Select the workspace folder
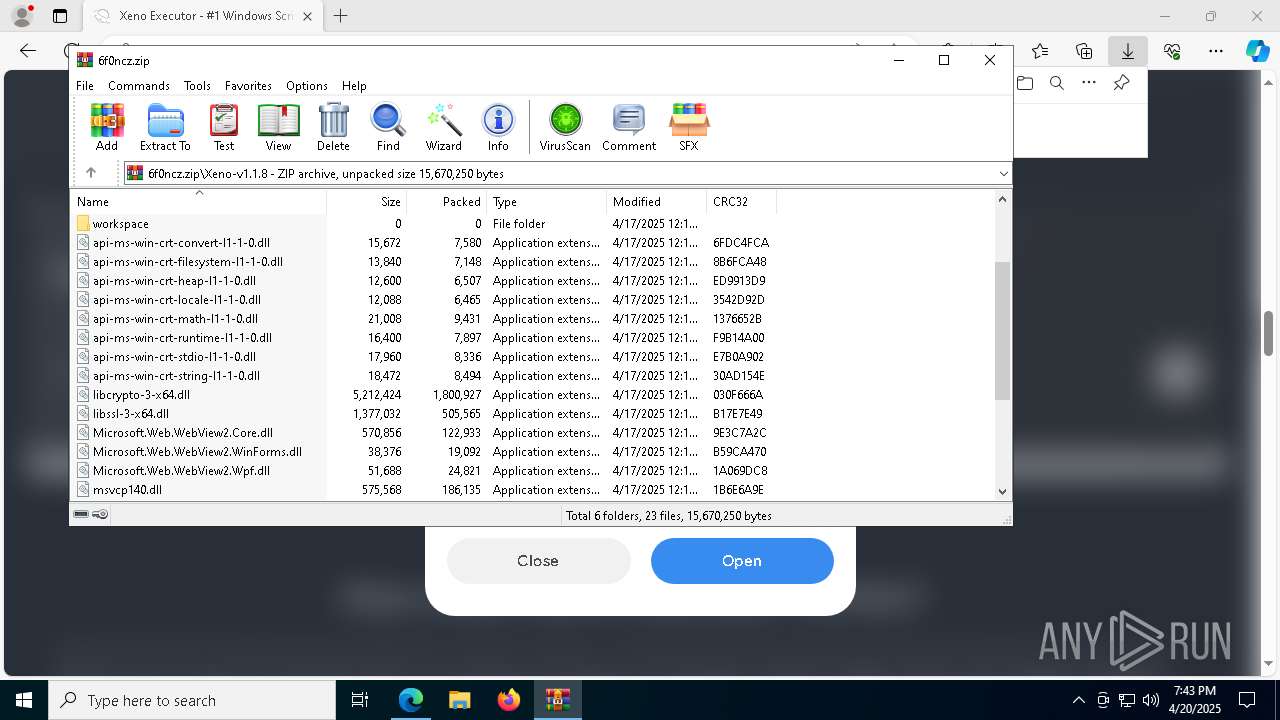 (x=121, y=224)
